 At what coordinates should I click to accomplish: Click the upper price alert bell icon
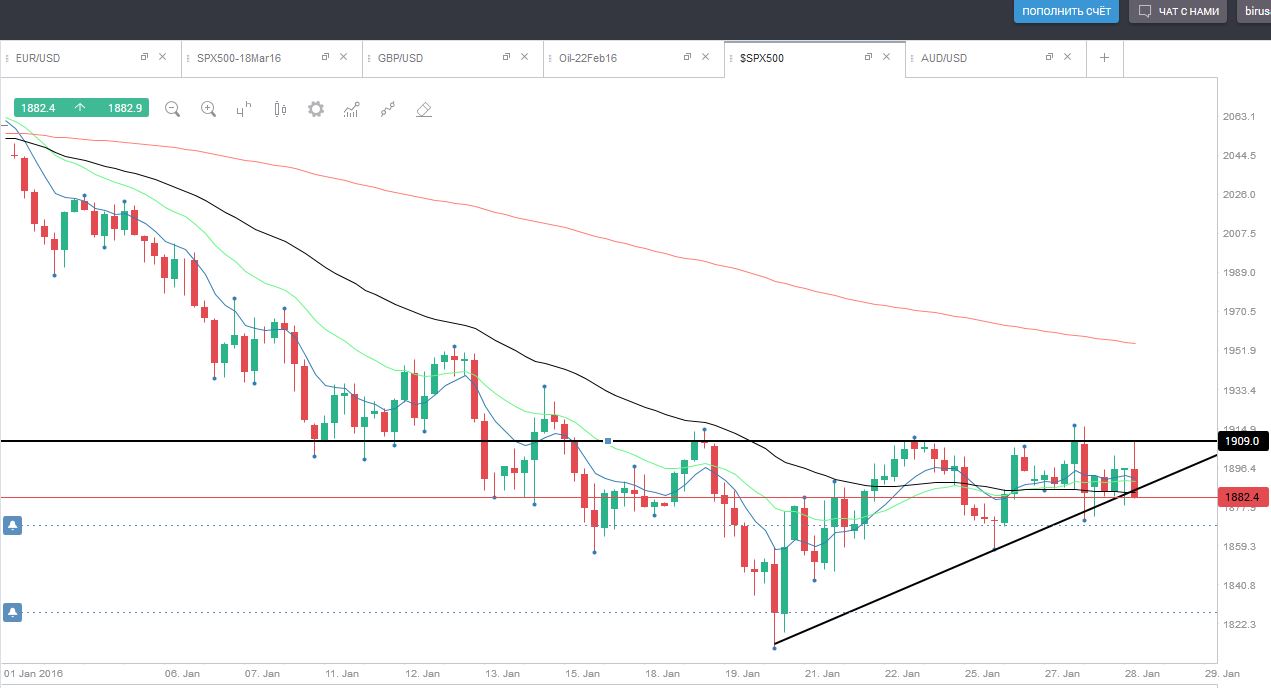[x=13, y=525]
